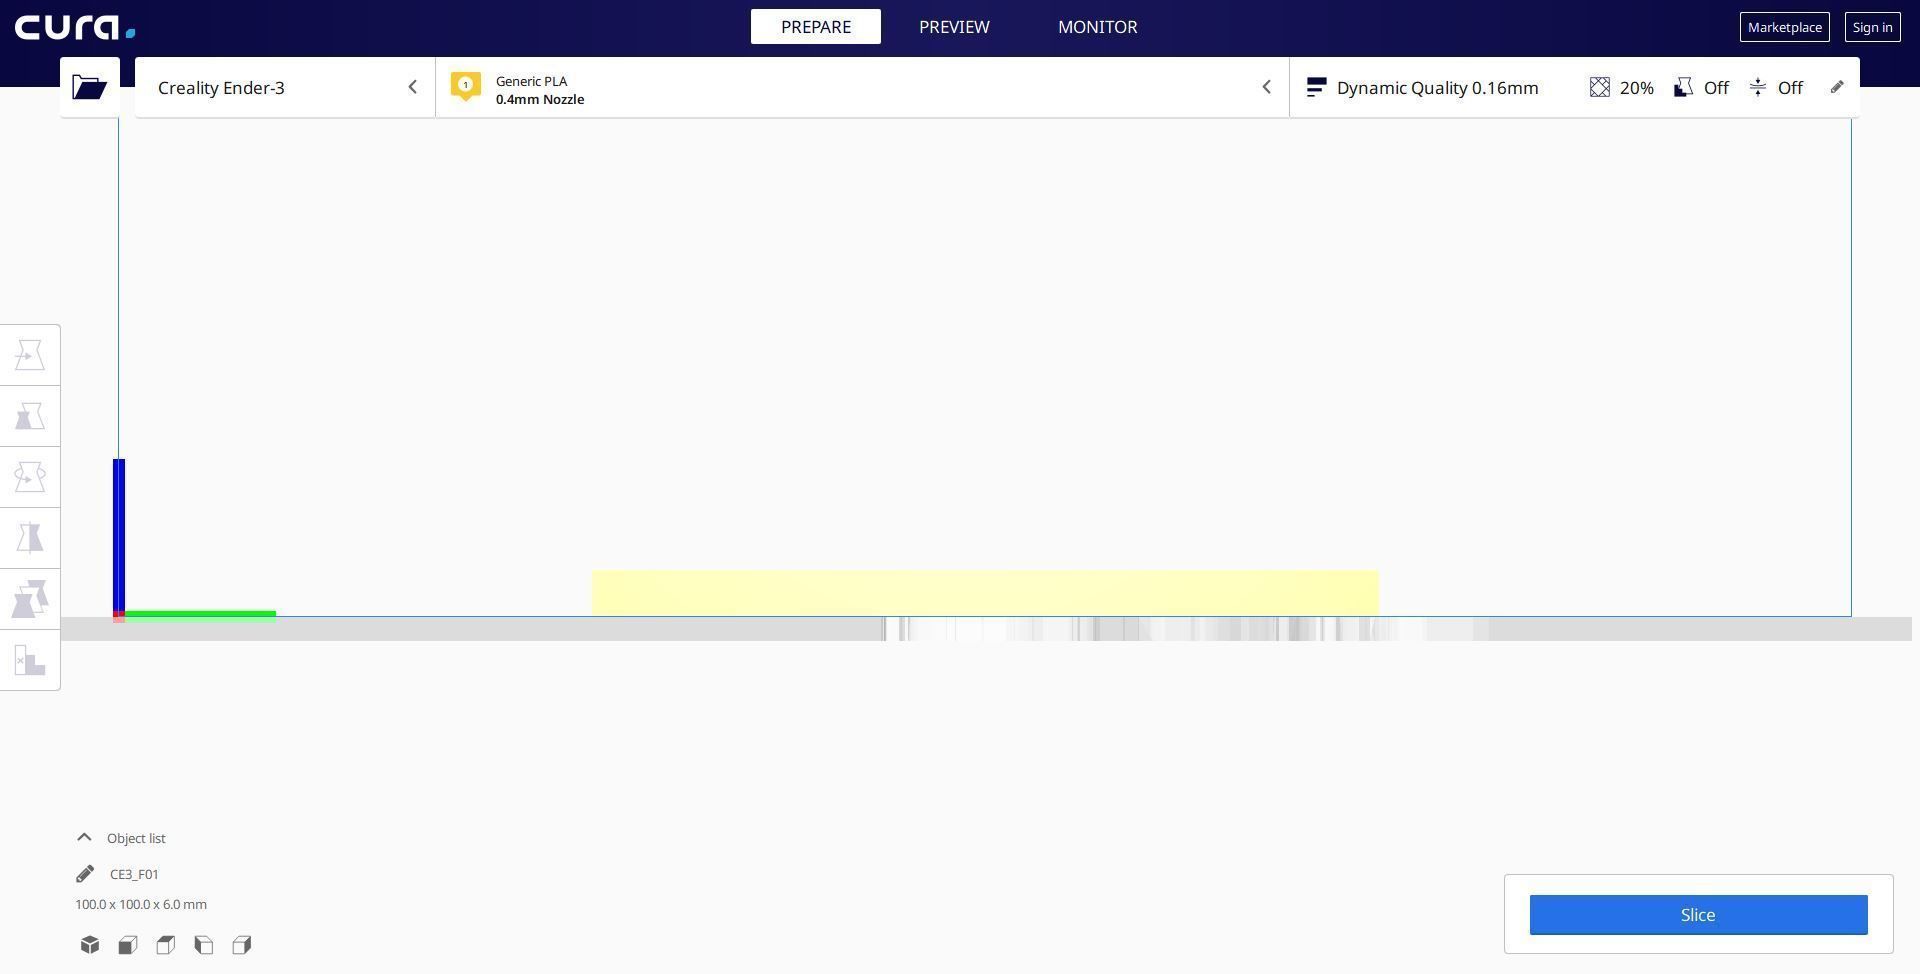Click the layer height profile icon
The image size is (1920, 974).
click(x=1316, y=87)
